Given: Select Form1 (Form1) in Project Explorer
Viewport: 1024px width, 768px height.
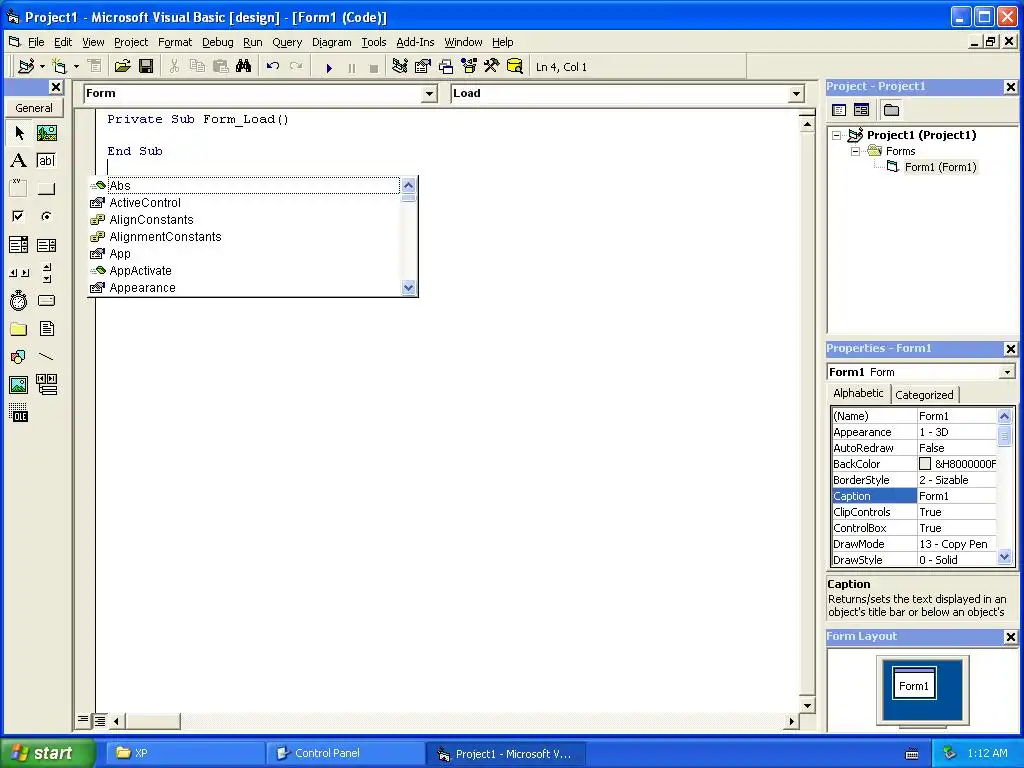Looking at the screenshot, I should click(940, 167).
